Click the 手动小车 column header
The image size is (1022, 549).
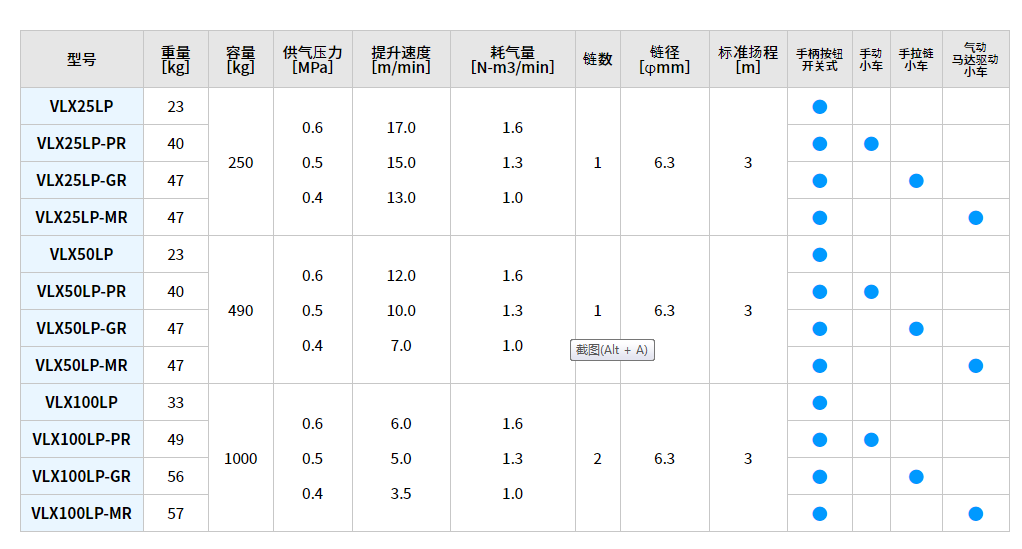871,59
